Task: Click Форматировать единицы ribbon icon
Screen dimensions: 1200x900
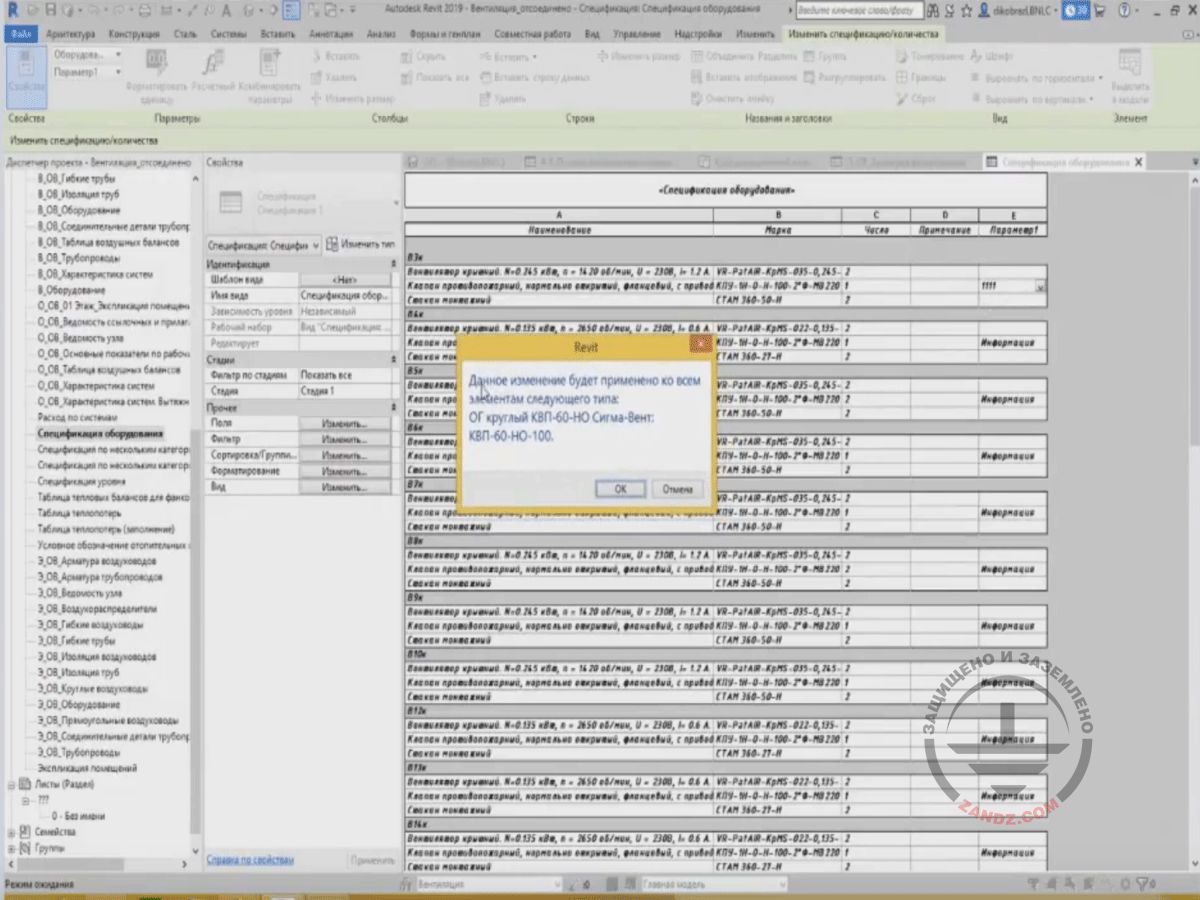Action: click(x=157, y=75)
